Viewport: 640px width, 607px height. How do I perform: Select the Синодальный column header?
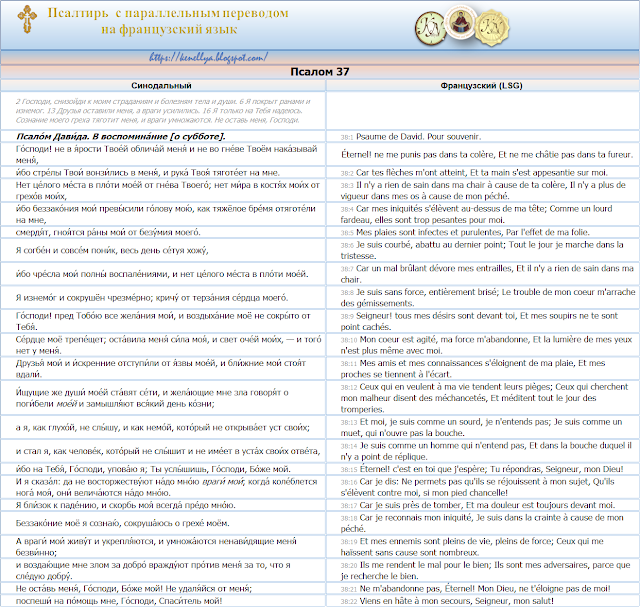point(161,85)
